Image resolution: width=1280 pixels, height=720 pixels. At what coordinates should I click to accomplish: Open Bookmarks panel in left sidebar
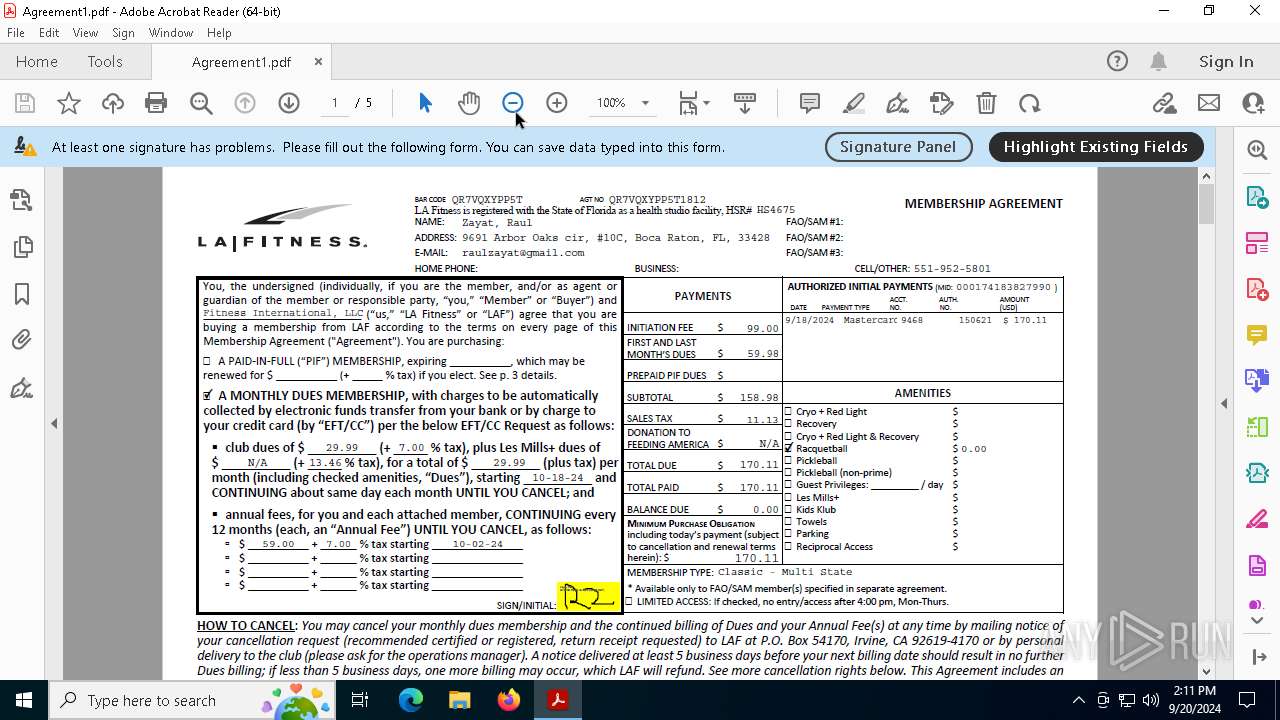(x=21, y=294)
